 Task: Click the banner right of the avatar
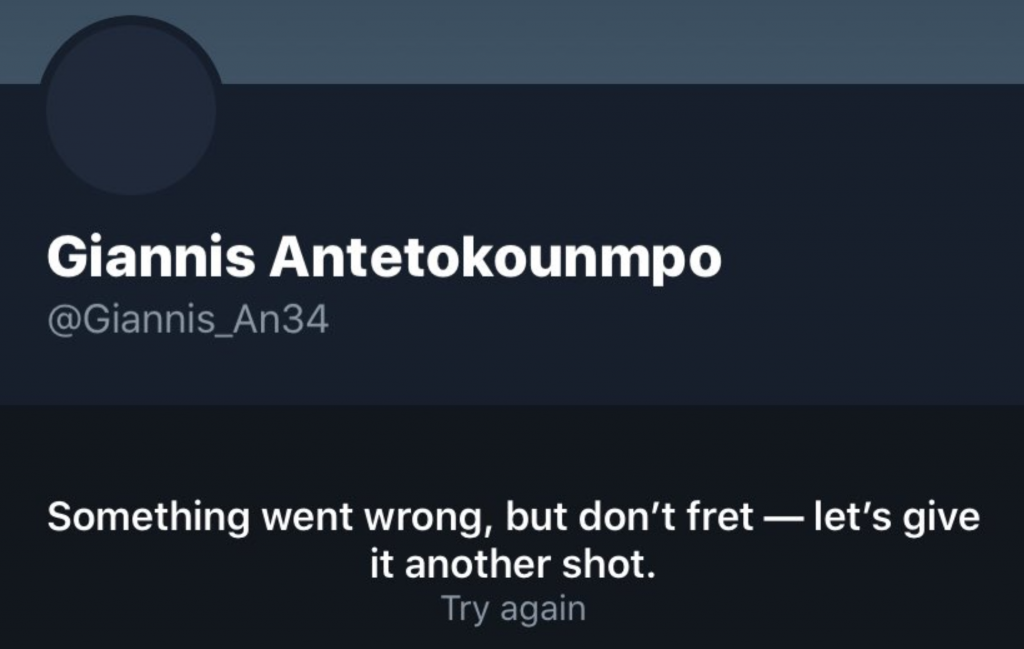click(x=620, y=42)
